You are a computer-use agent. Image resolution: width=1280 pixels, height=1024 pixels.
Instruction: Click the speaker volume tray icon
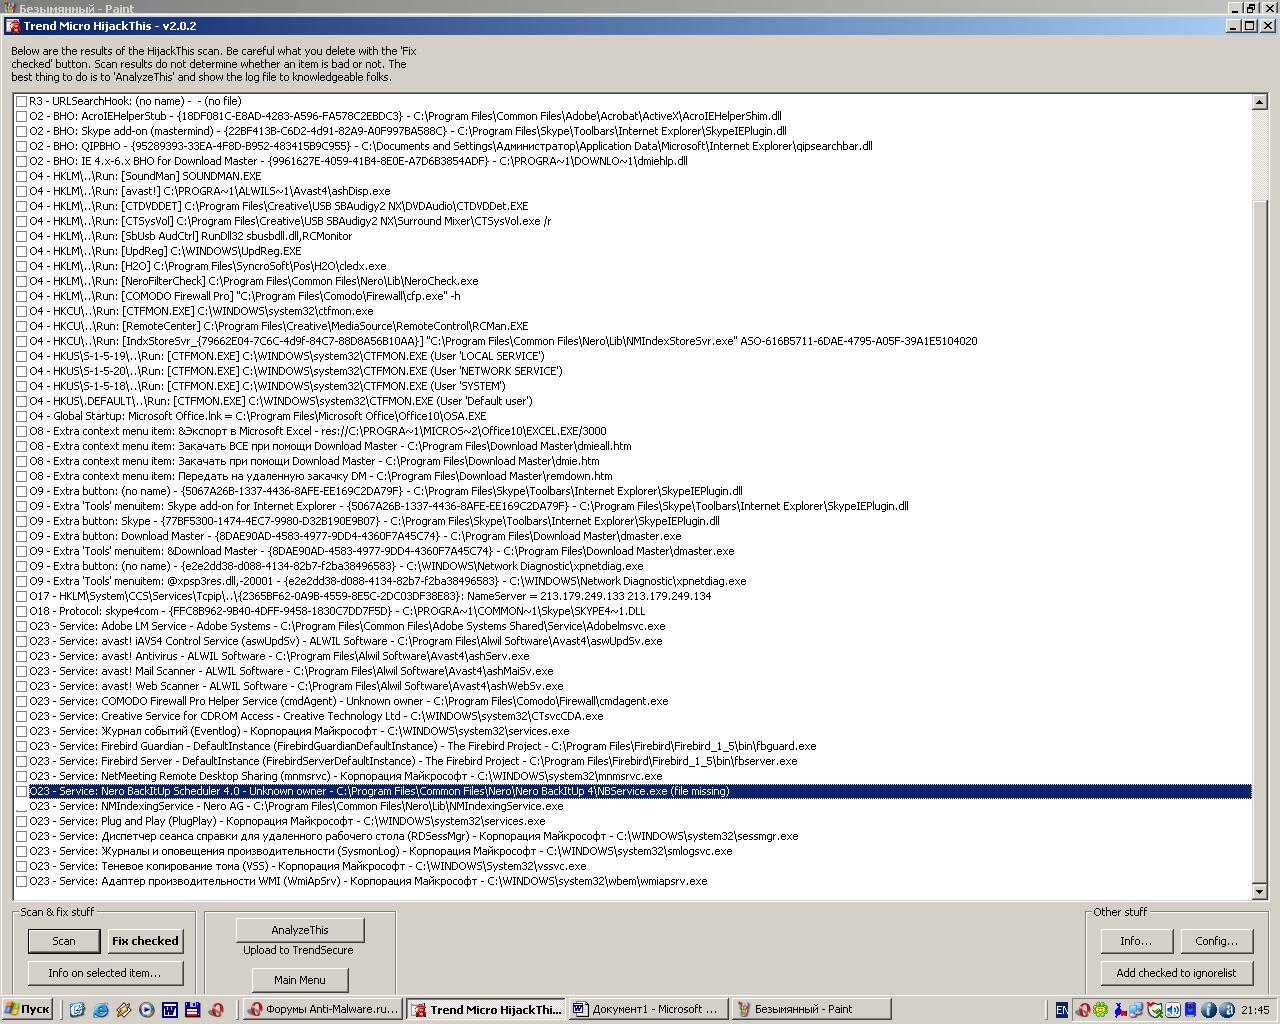[1172, 1010]
